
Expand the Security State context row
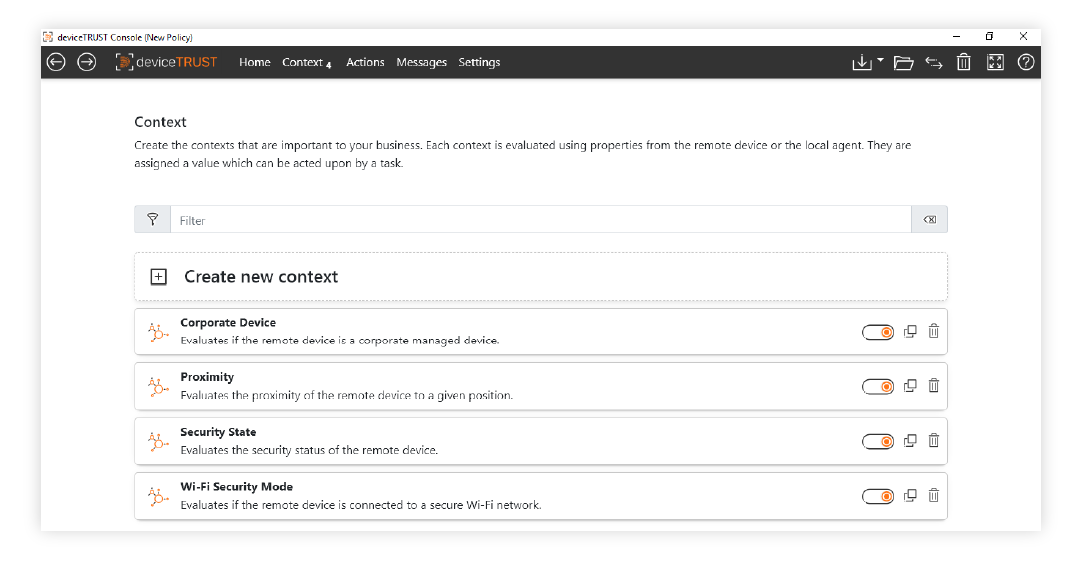(x=500, y=441)
